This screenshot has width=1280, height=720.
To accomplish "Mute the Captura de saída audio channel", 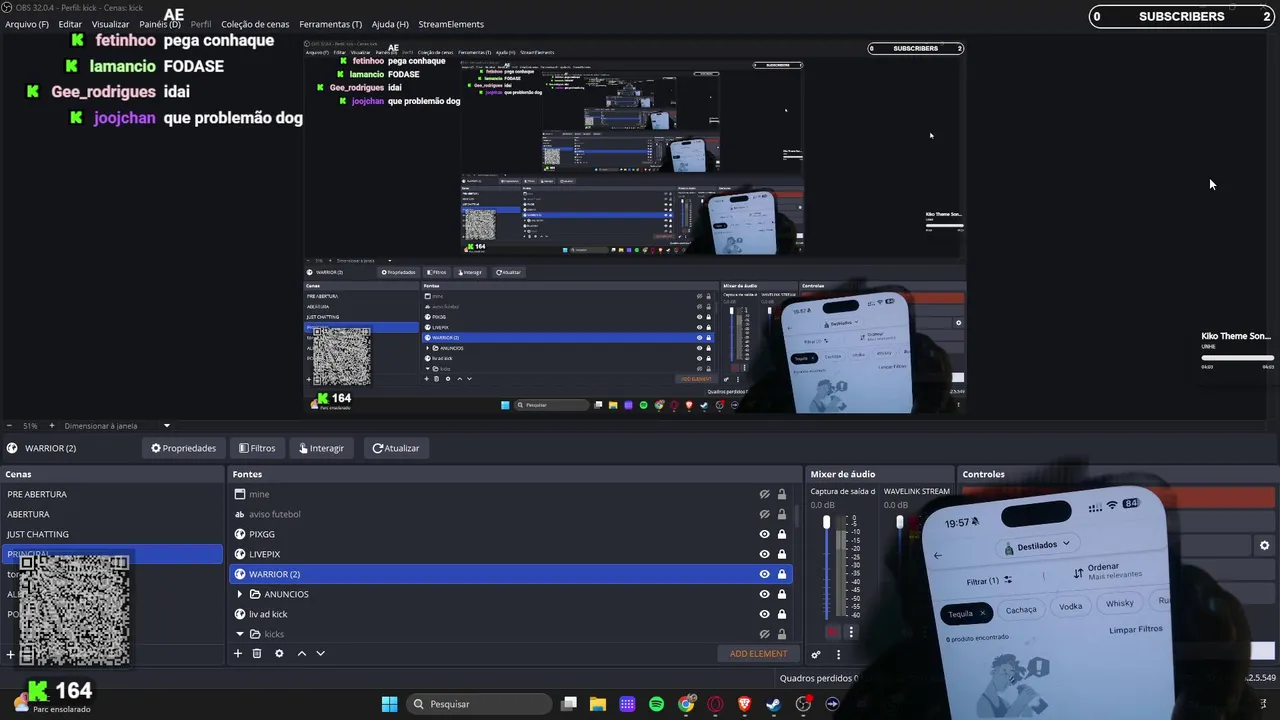I will pos(832,632).
